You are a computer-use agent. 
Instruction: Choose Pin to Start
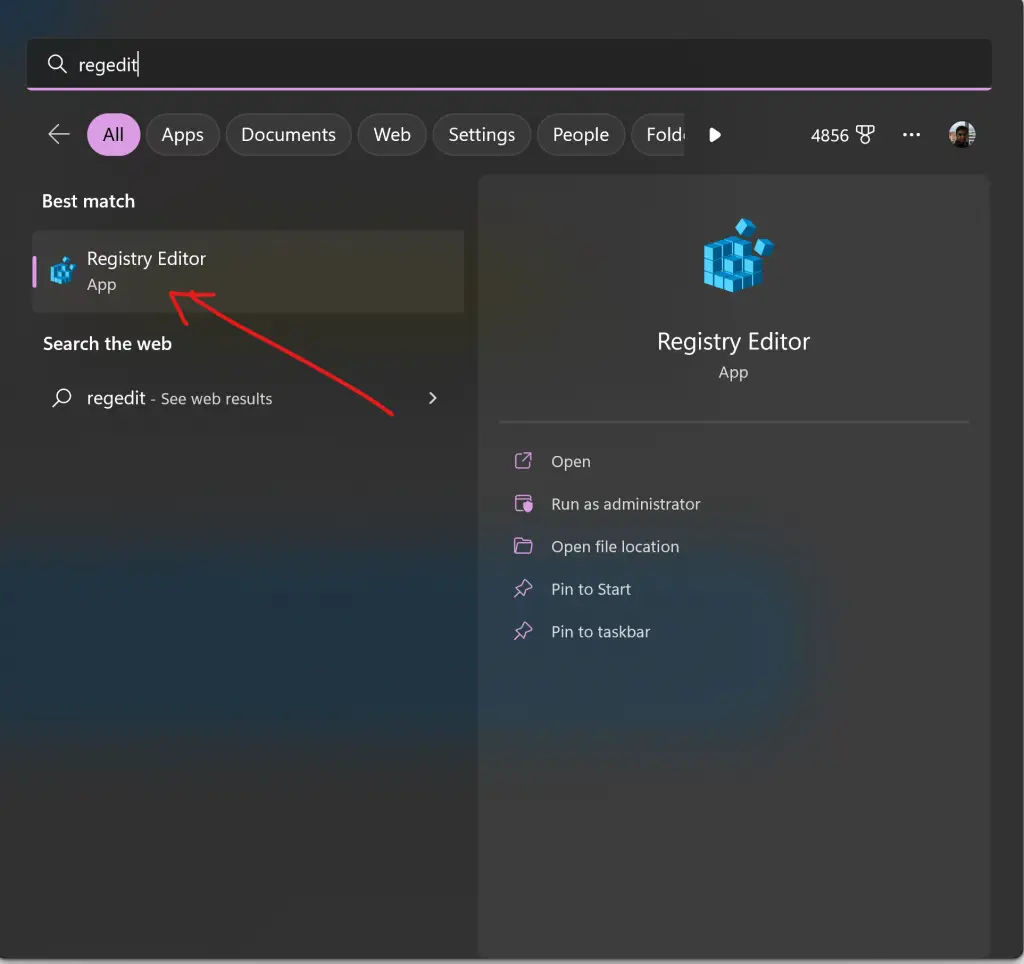point(591,589)
